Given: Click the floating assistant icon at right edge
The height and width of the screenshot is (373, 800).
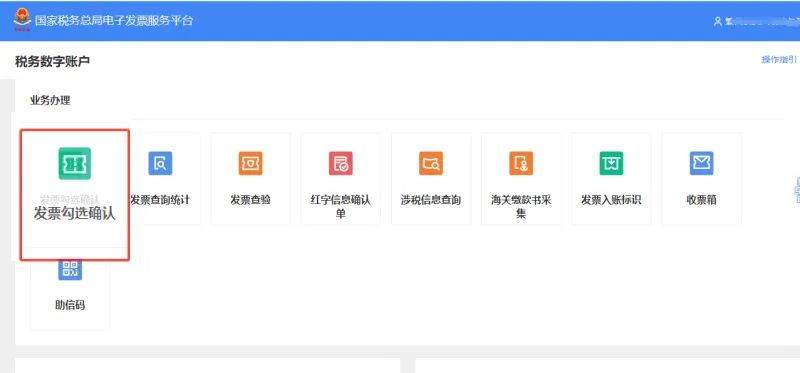Looking at the screenshot, I should pyautogui.click(x=796, y=190).
